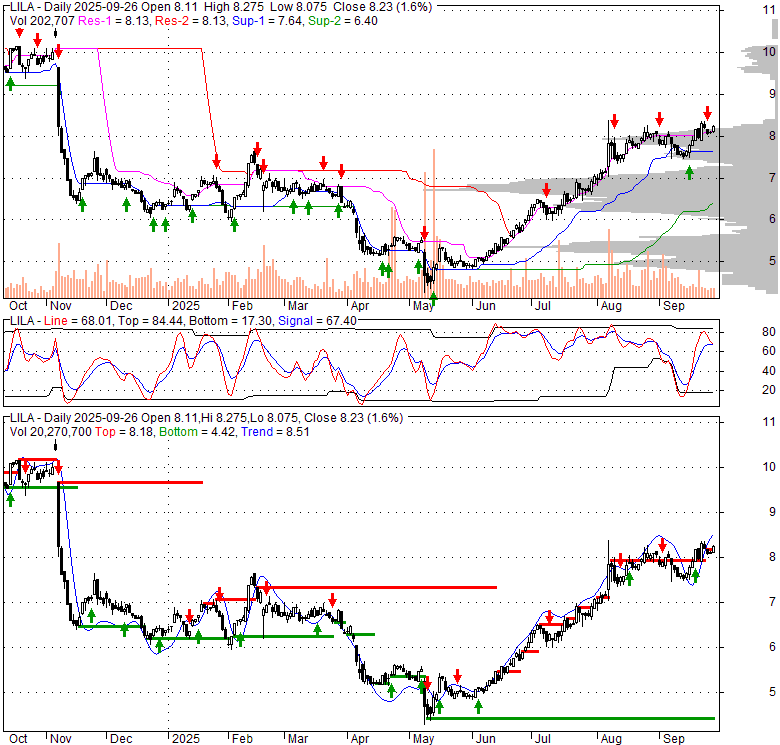
Task: Click the 'Sep' label on bottom chart axis
Action: 674,739
